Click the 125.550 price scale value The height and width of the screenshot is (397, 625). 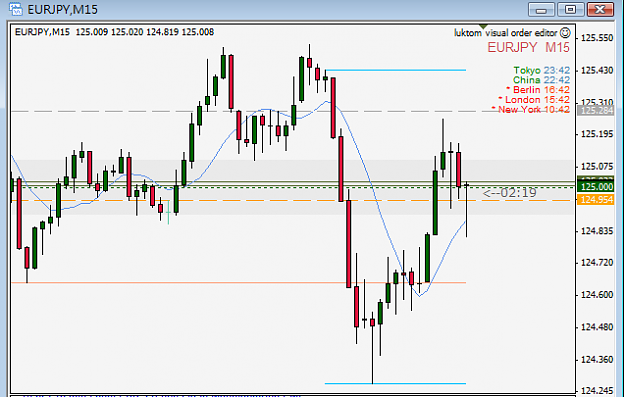pyautogui.click(x=597, y=38)
